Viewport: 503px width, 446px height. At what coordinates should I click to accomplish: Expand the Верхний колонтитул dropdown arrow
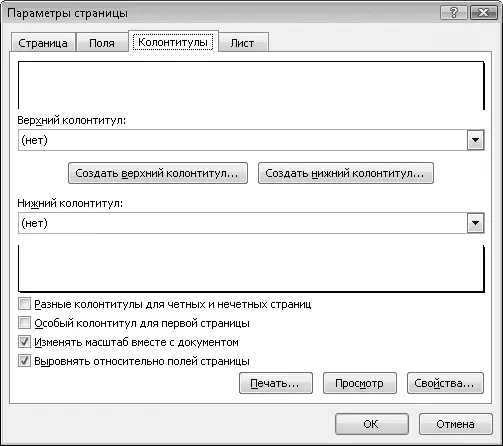pos(475,140)
